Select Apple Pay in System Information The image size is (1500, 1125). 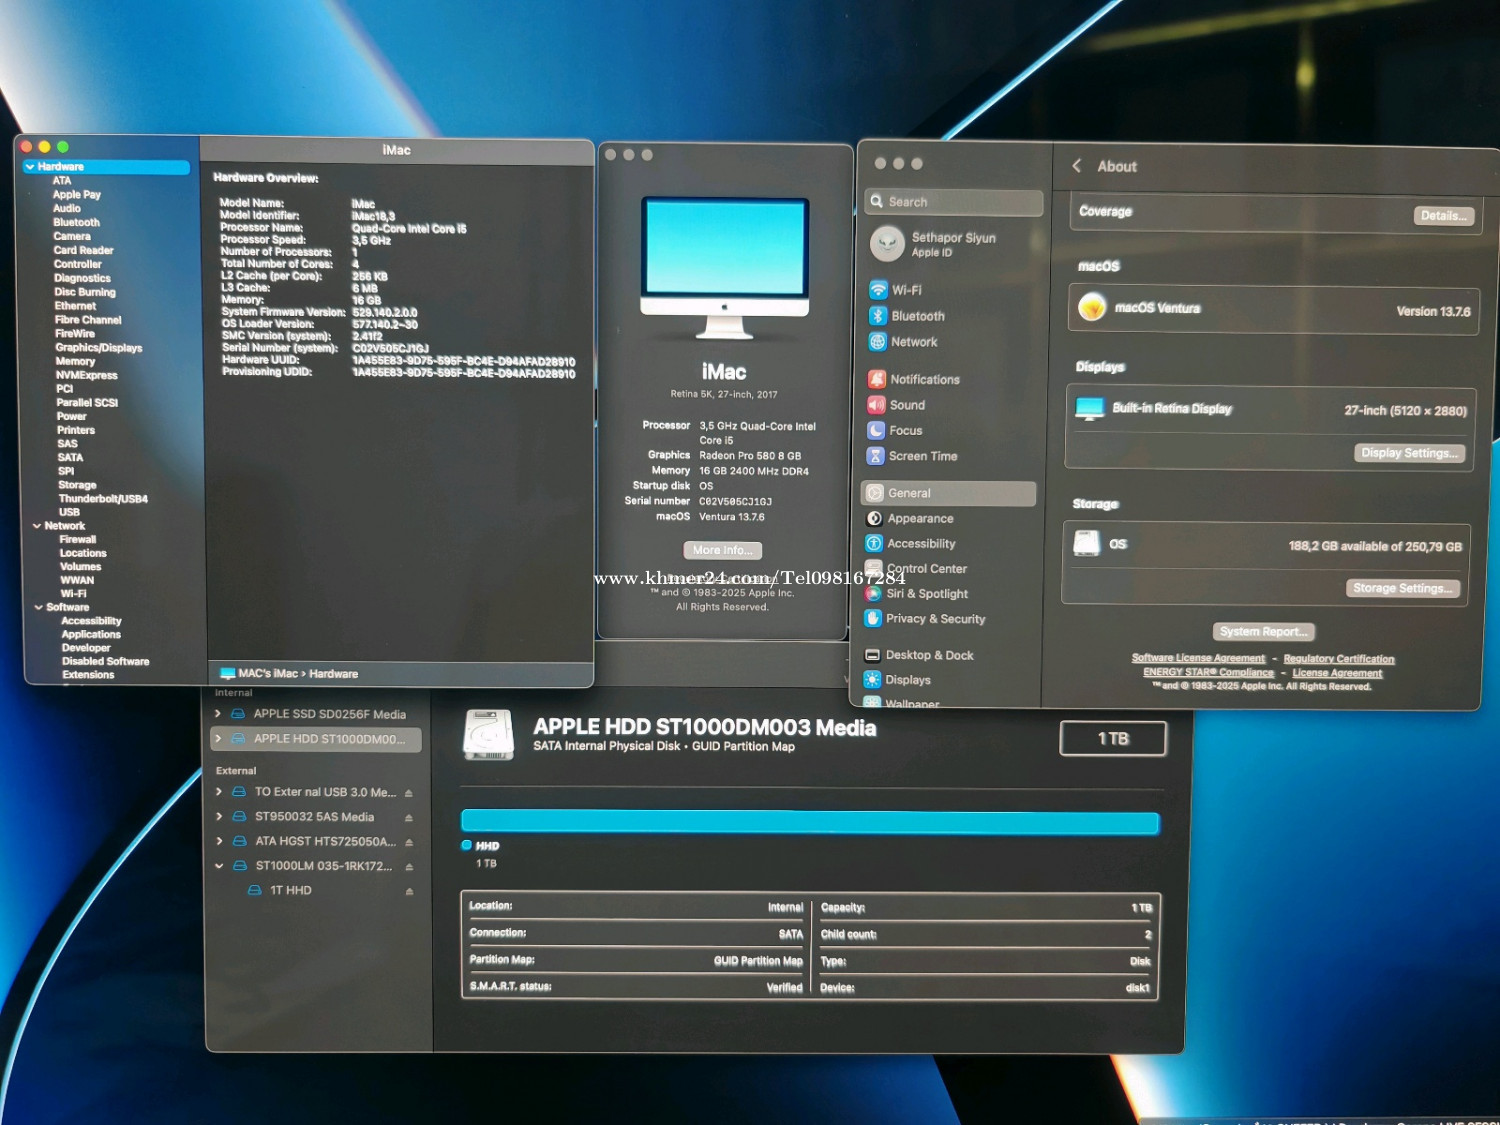click(77, 195)
